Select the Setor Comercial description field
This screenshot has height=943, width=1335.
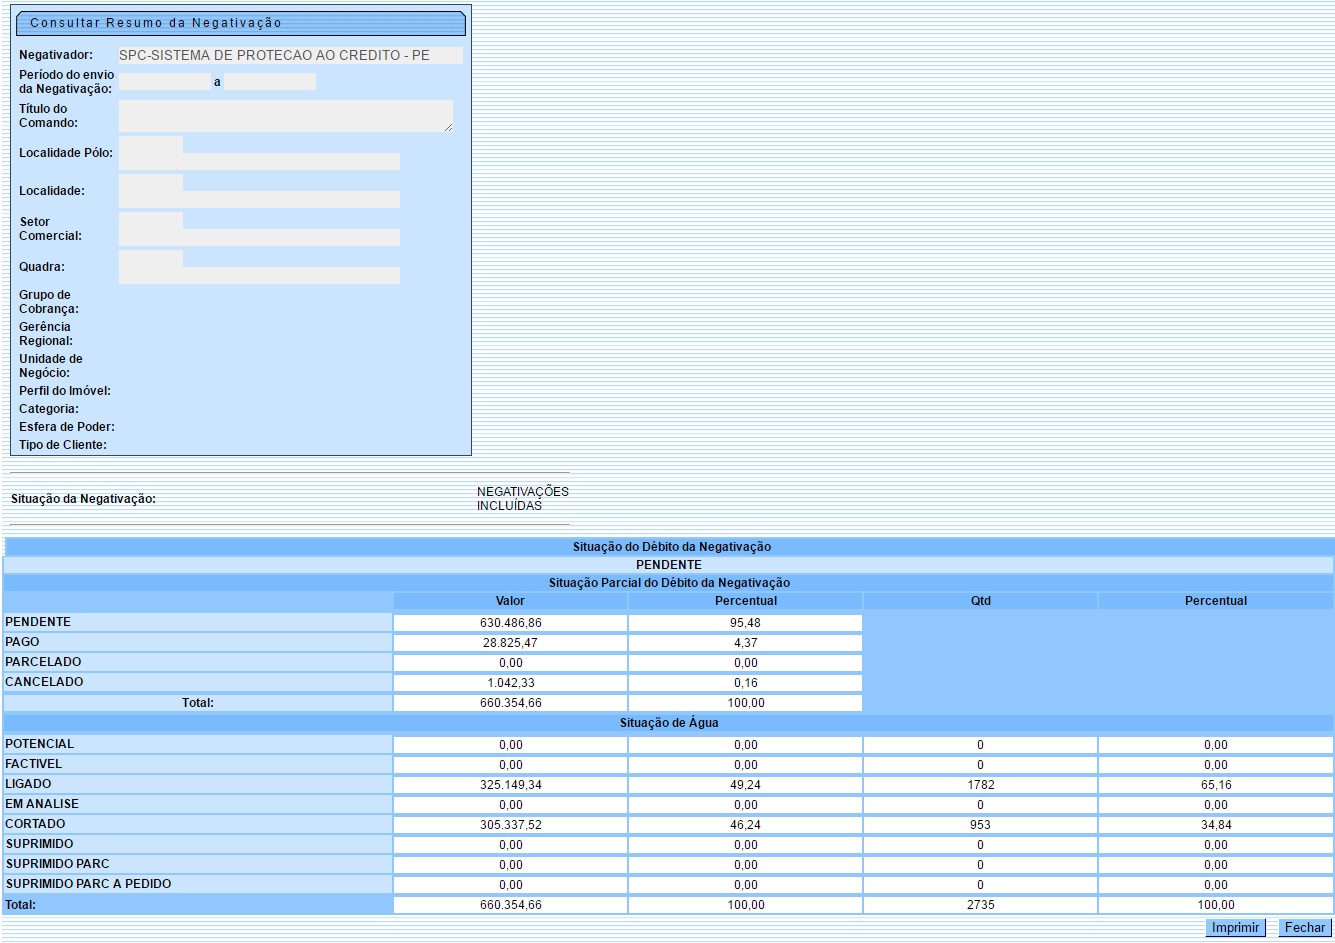pyautogui.click(x=290, y=238)
